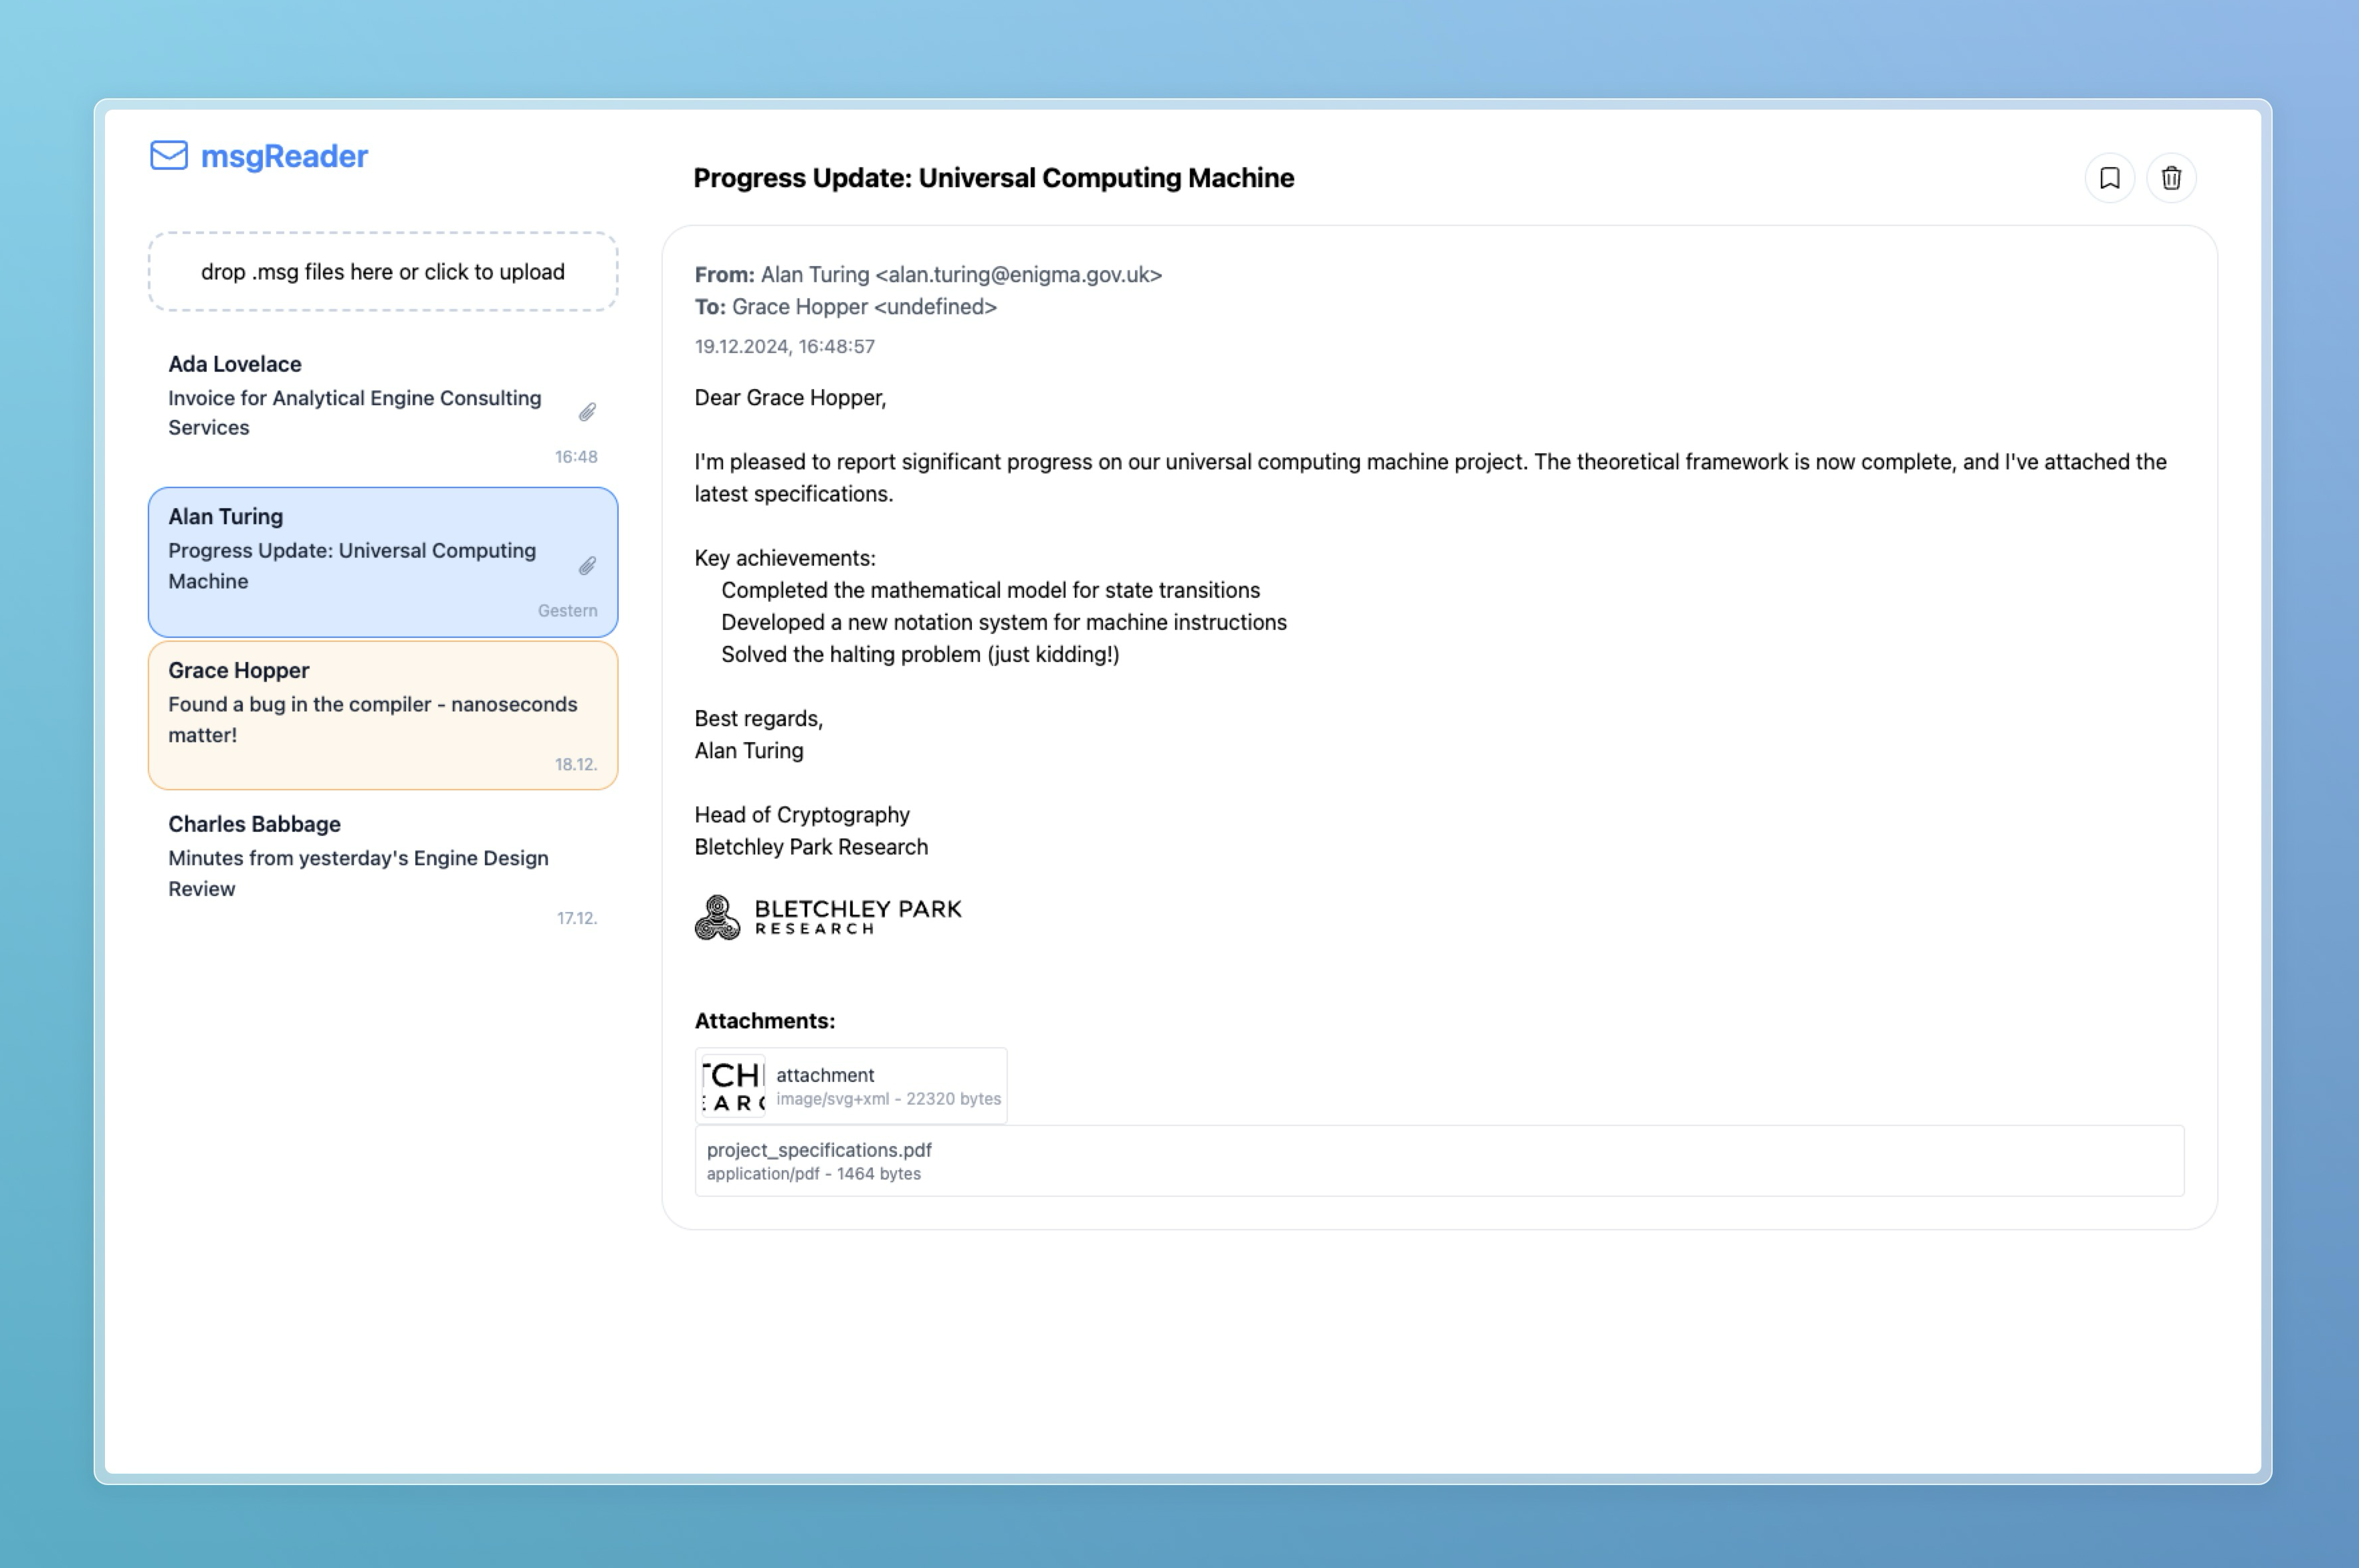Click the msgReader title text
The width and height of the screenshot is (2359, 1568).
coord(284,156)
